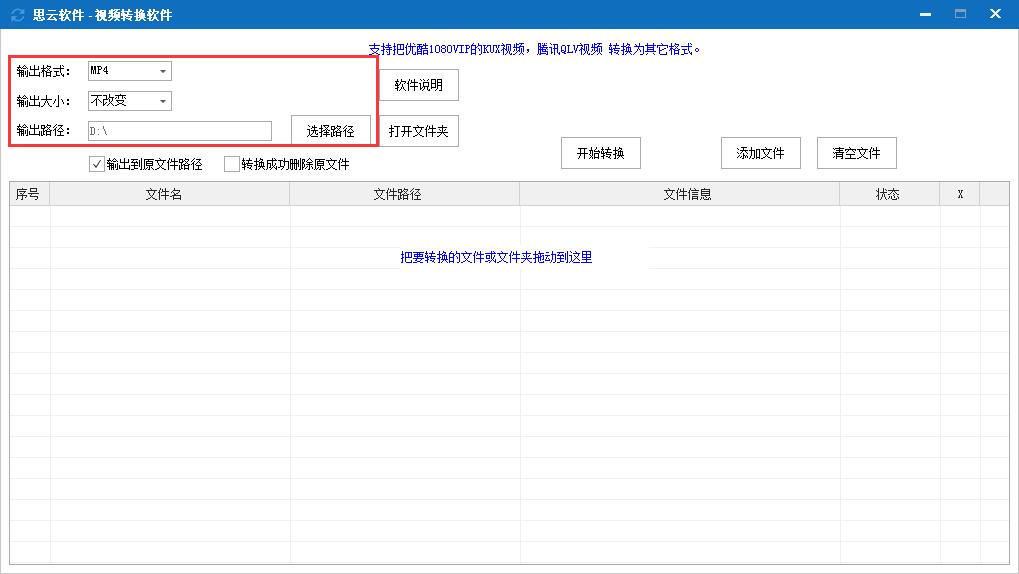Click the 输出路径 D:\ input field

(x=179, y=131)
